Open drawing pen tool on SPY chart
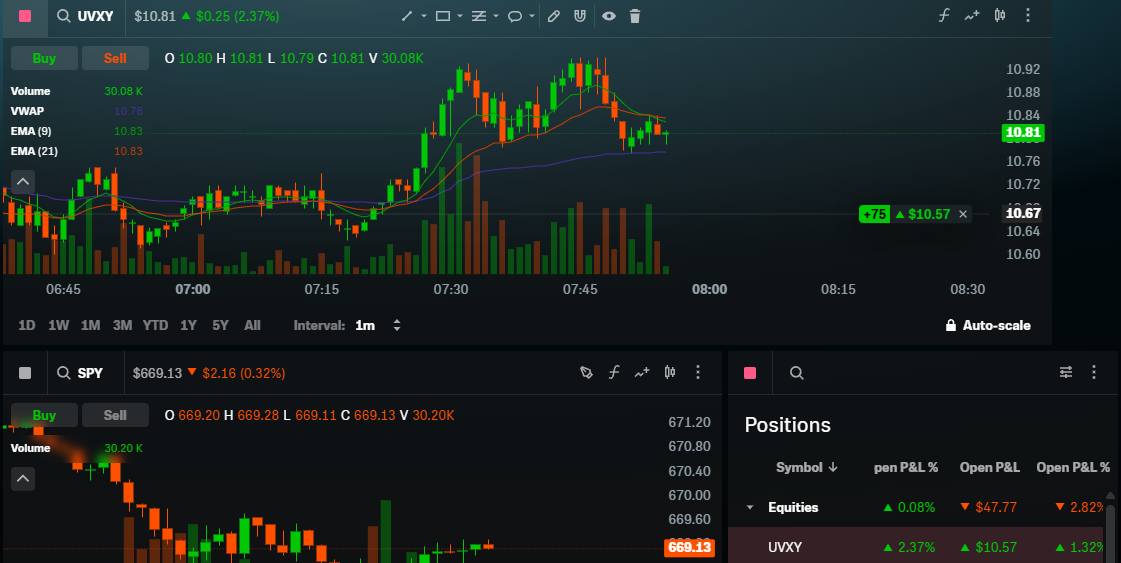This screenshot has width=1121, height=563. click(x=586, y=372)
